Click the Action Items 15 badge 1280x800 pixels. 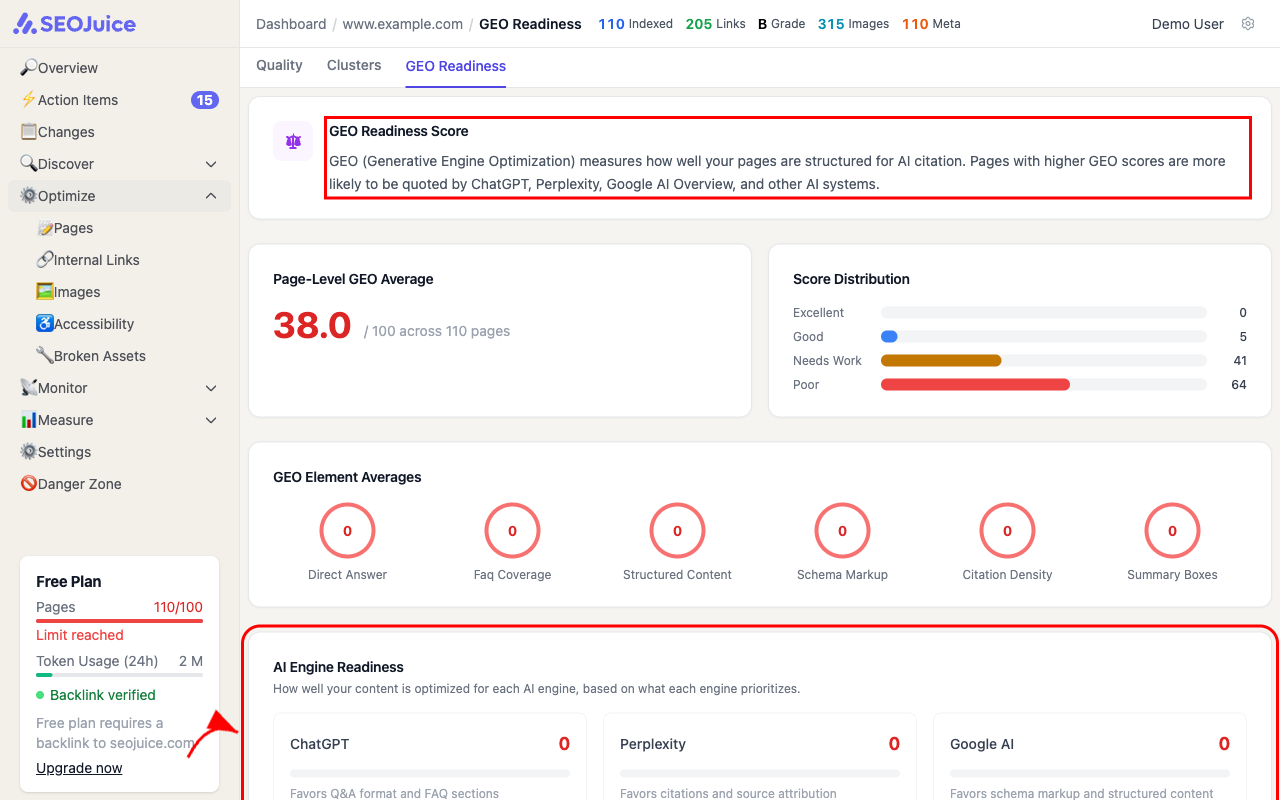(205, 100)
